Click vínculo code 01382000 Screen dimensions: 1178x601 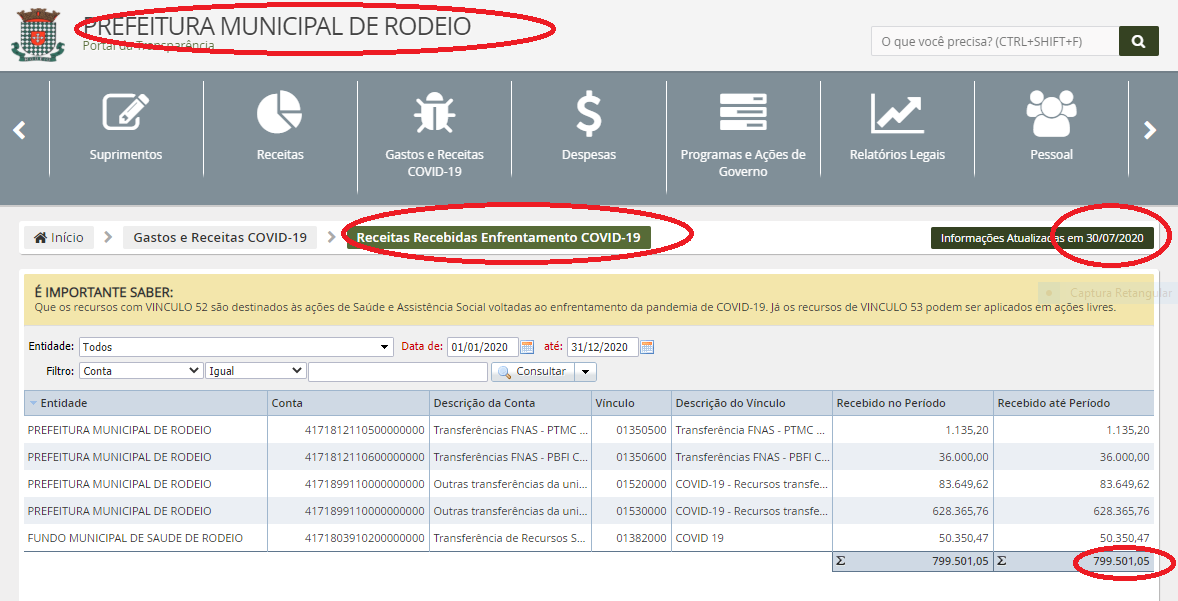click(642, 539)
